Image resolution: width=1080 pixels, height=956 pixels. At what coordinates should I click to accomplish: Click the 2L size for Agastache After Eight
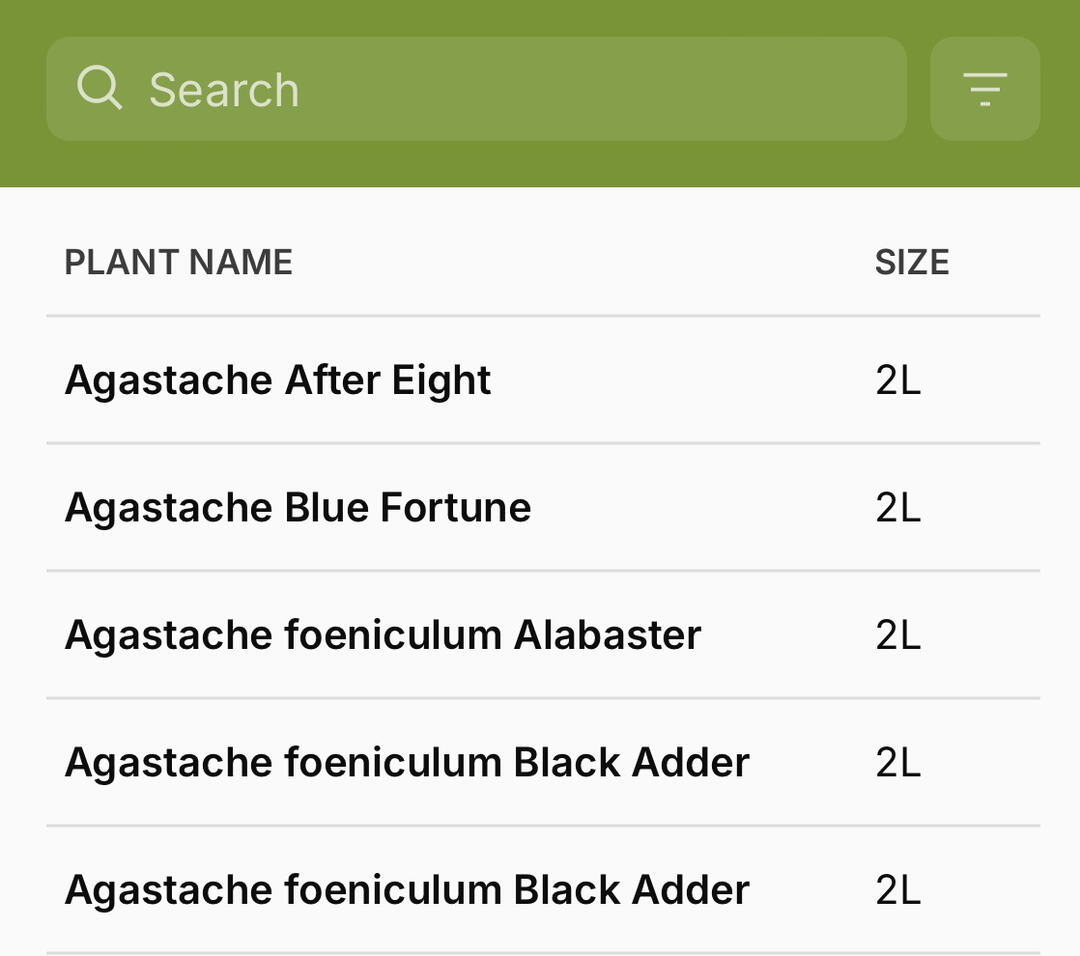[897, 380]
